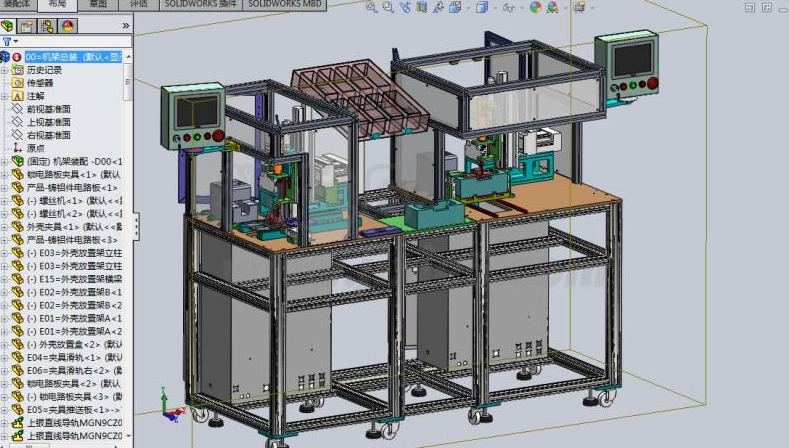
Task: Open the PropertyManager panel tab
Action: click(x=27, y=25)
